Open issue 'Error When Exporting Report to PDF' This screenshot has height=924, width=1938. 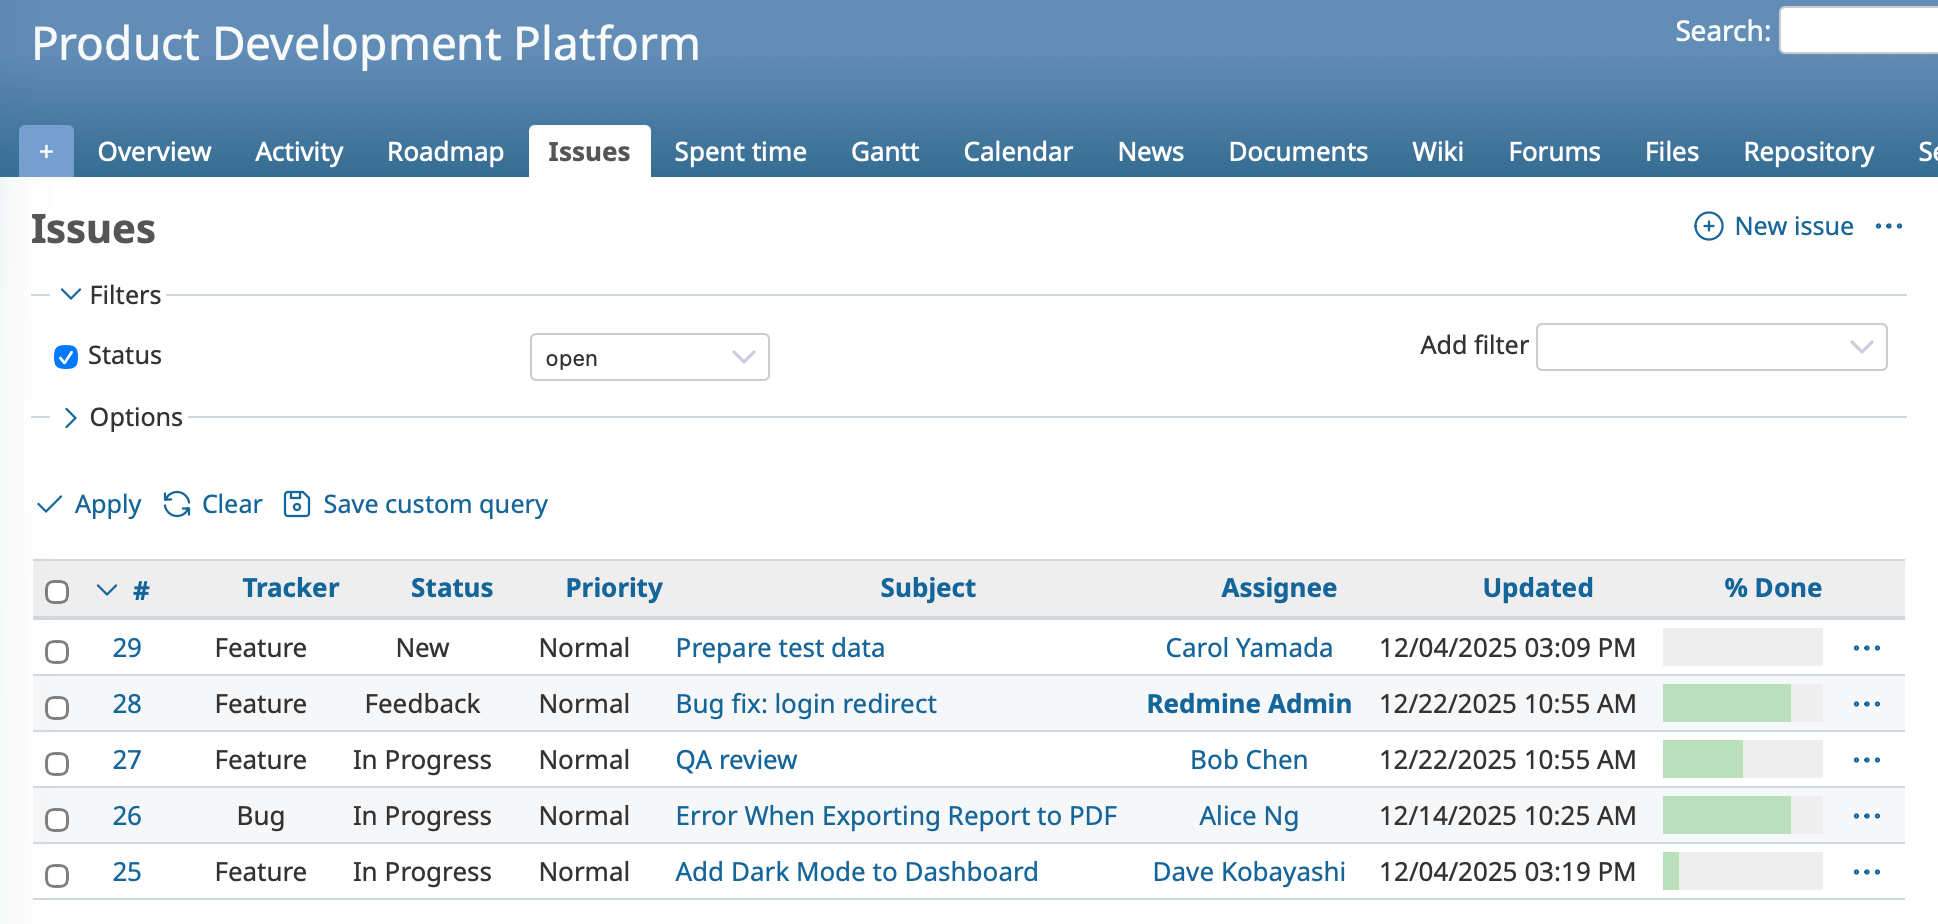click(x=895, y=817)
